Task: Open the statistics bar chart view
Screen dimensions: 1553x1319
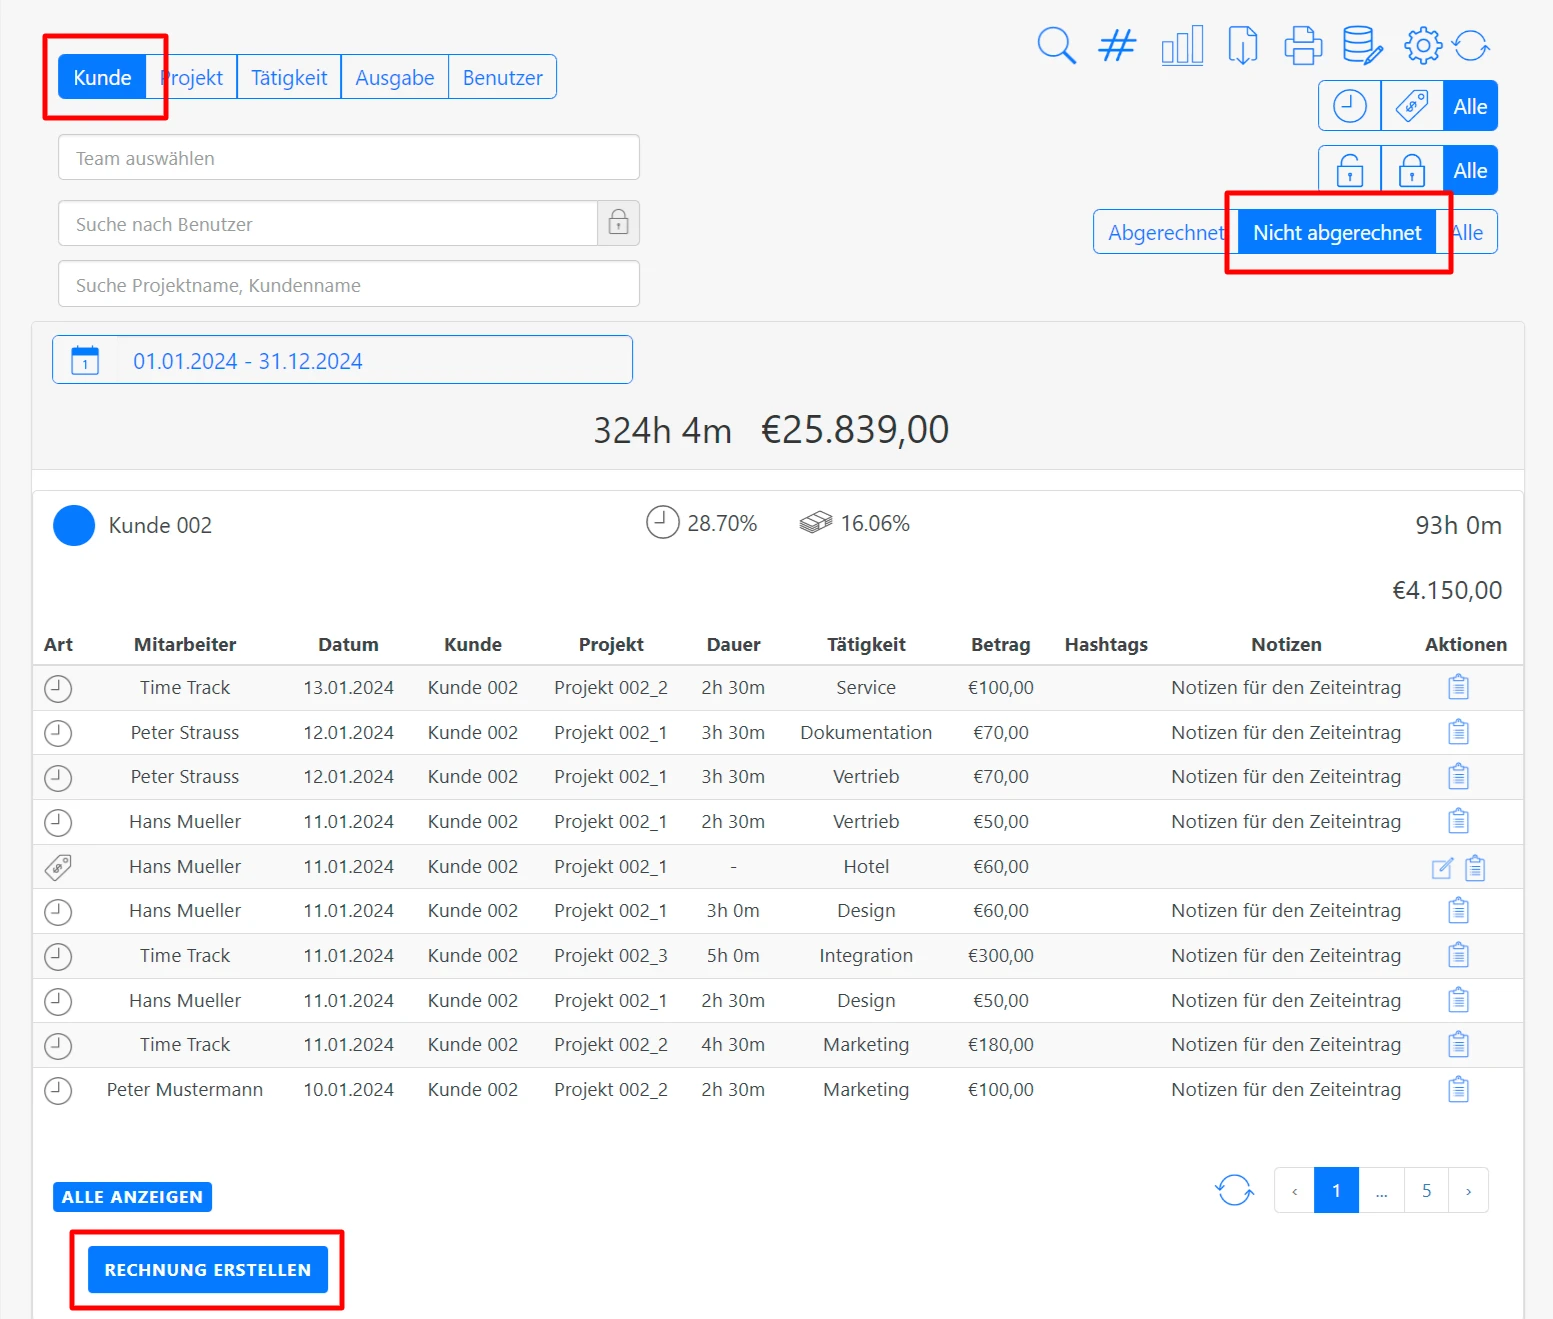Action: tap(1182, 45)
